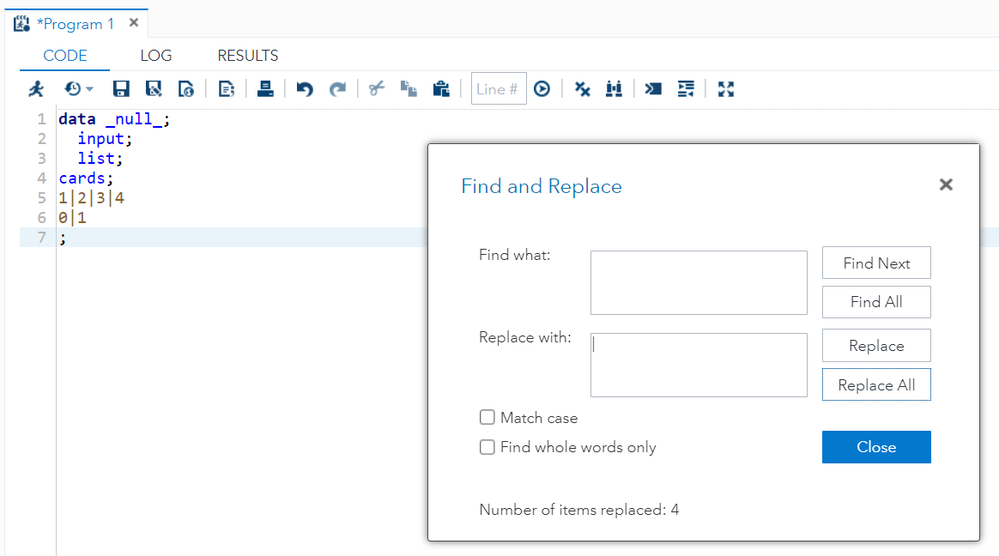Click in the Find what text box

click(x=698, y=283)
